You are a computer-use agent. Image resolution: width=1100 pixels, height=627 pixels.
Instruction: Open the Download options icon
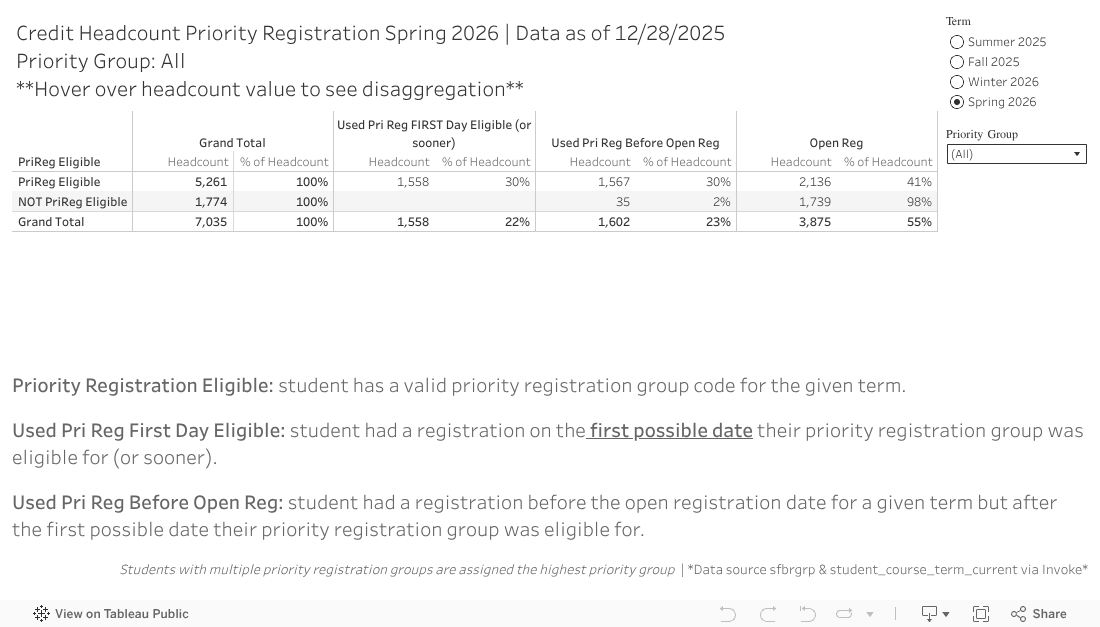click(x=929, y=614)
